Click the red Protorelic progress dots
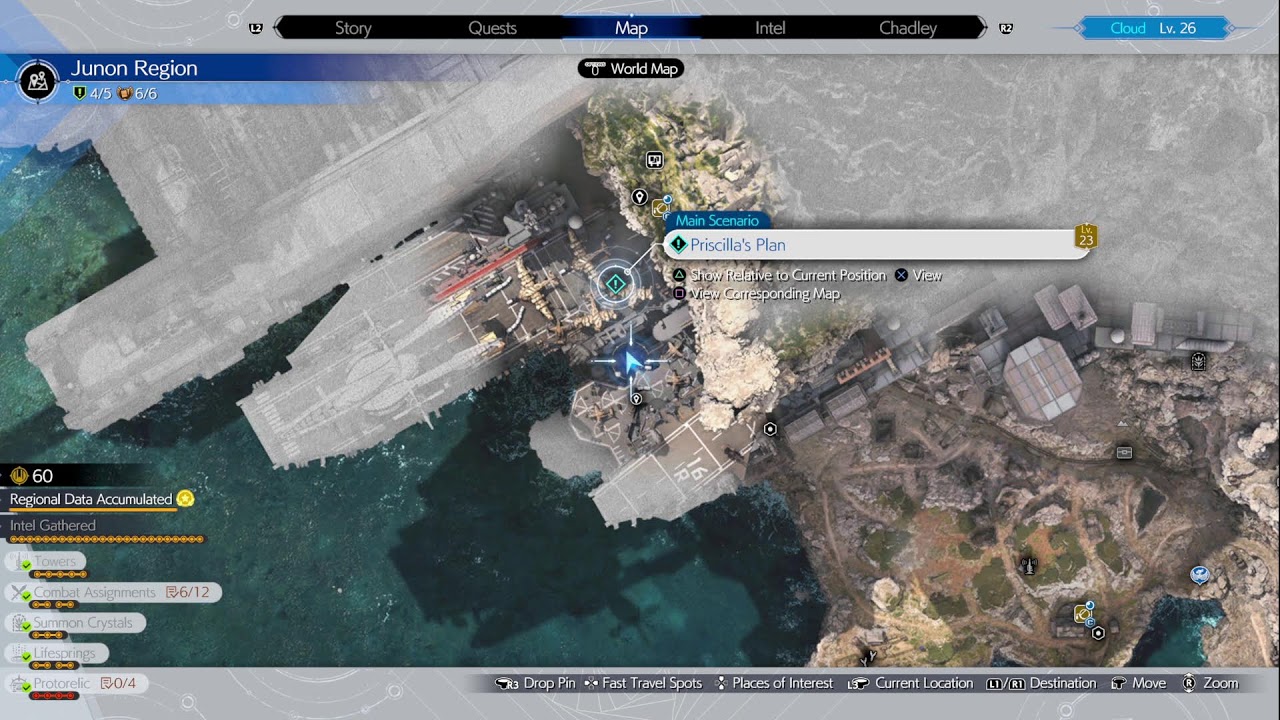This screenshot has width=1280, height=720. [x=54, y=696]
